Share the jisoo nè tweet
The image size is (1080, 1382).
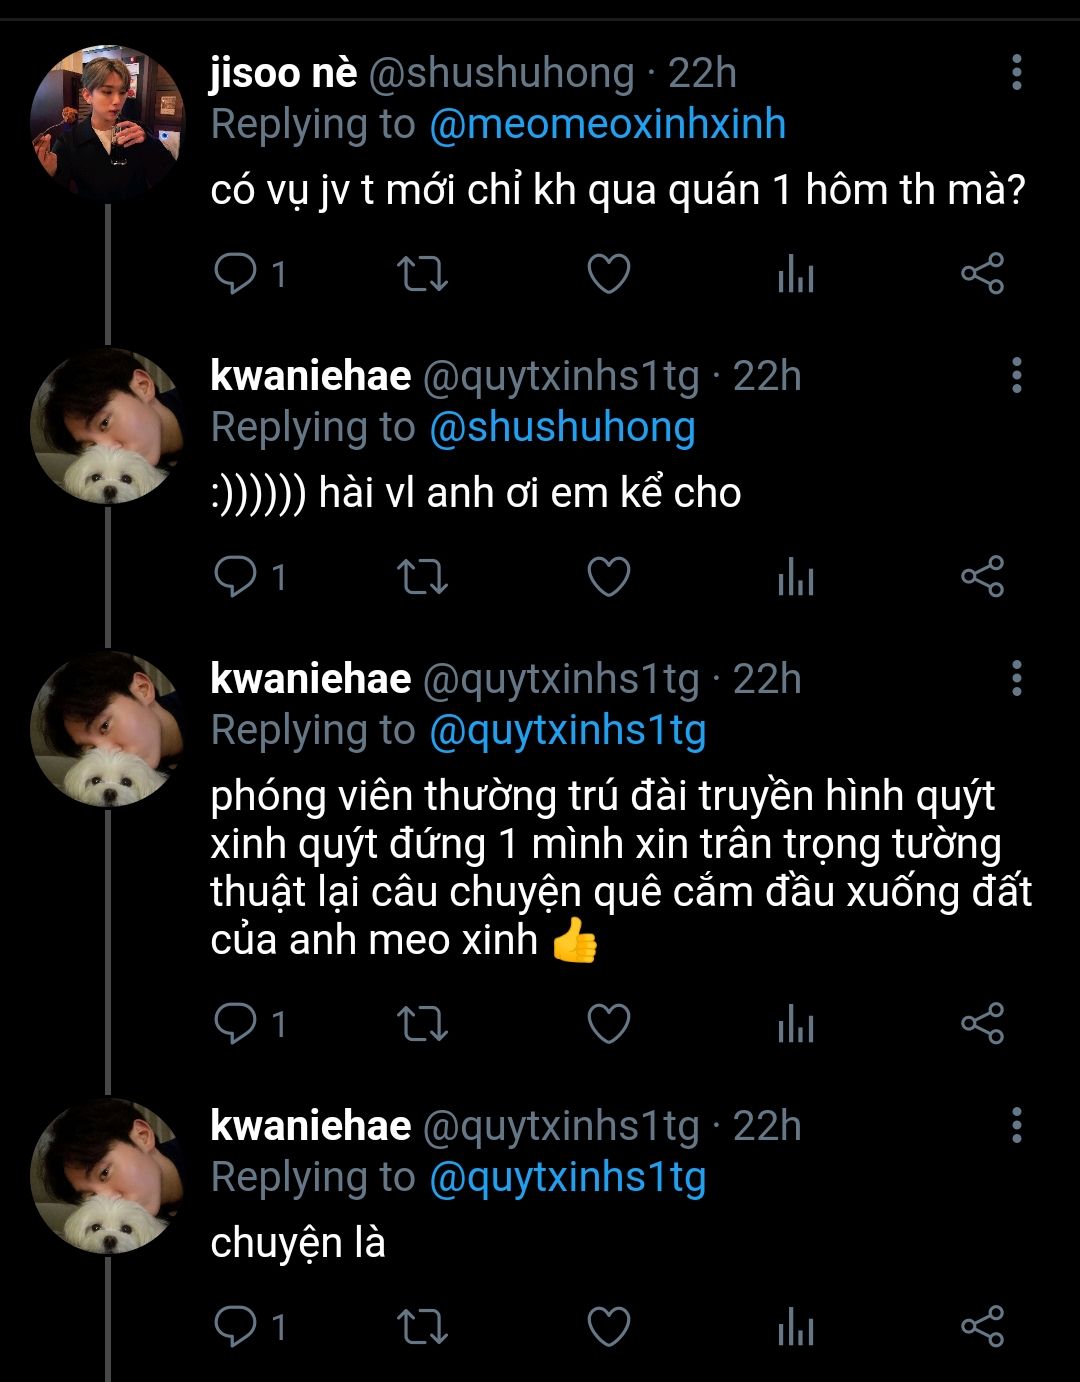pos(982,274)
